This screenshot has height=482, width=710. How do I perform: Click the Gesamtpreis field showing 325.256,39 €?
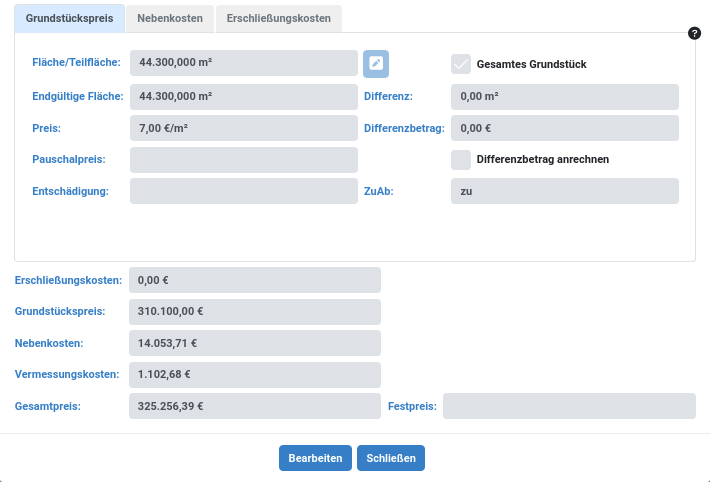pyautogui.click(x=255, y=407)
